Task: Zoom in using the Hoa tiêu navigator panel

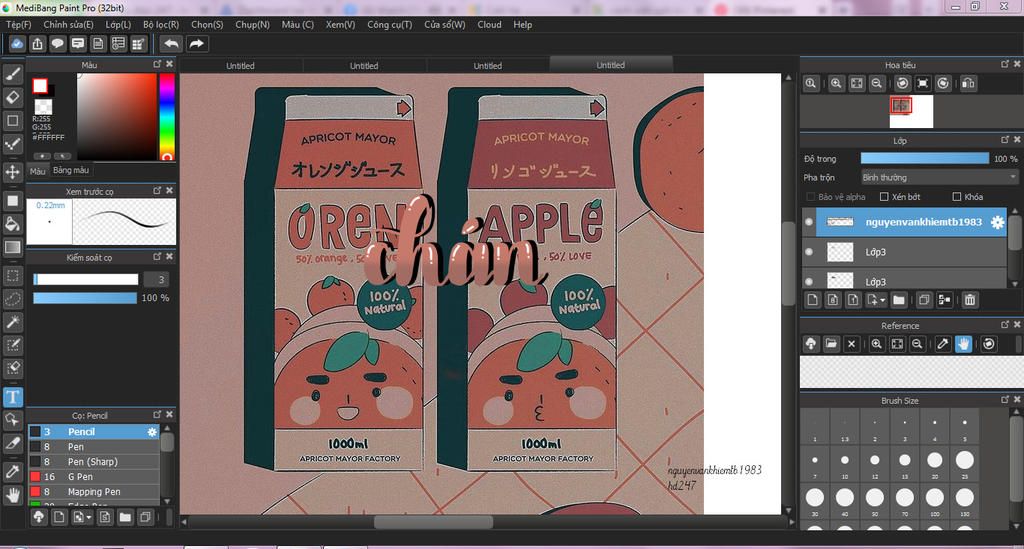Action: [836, 84]
